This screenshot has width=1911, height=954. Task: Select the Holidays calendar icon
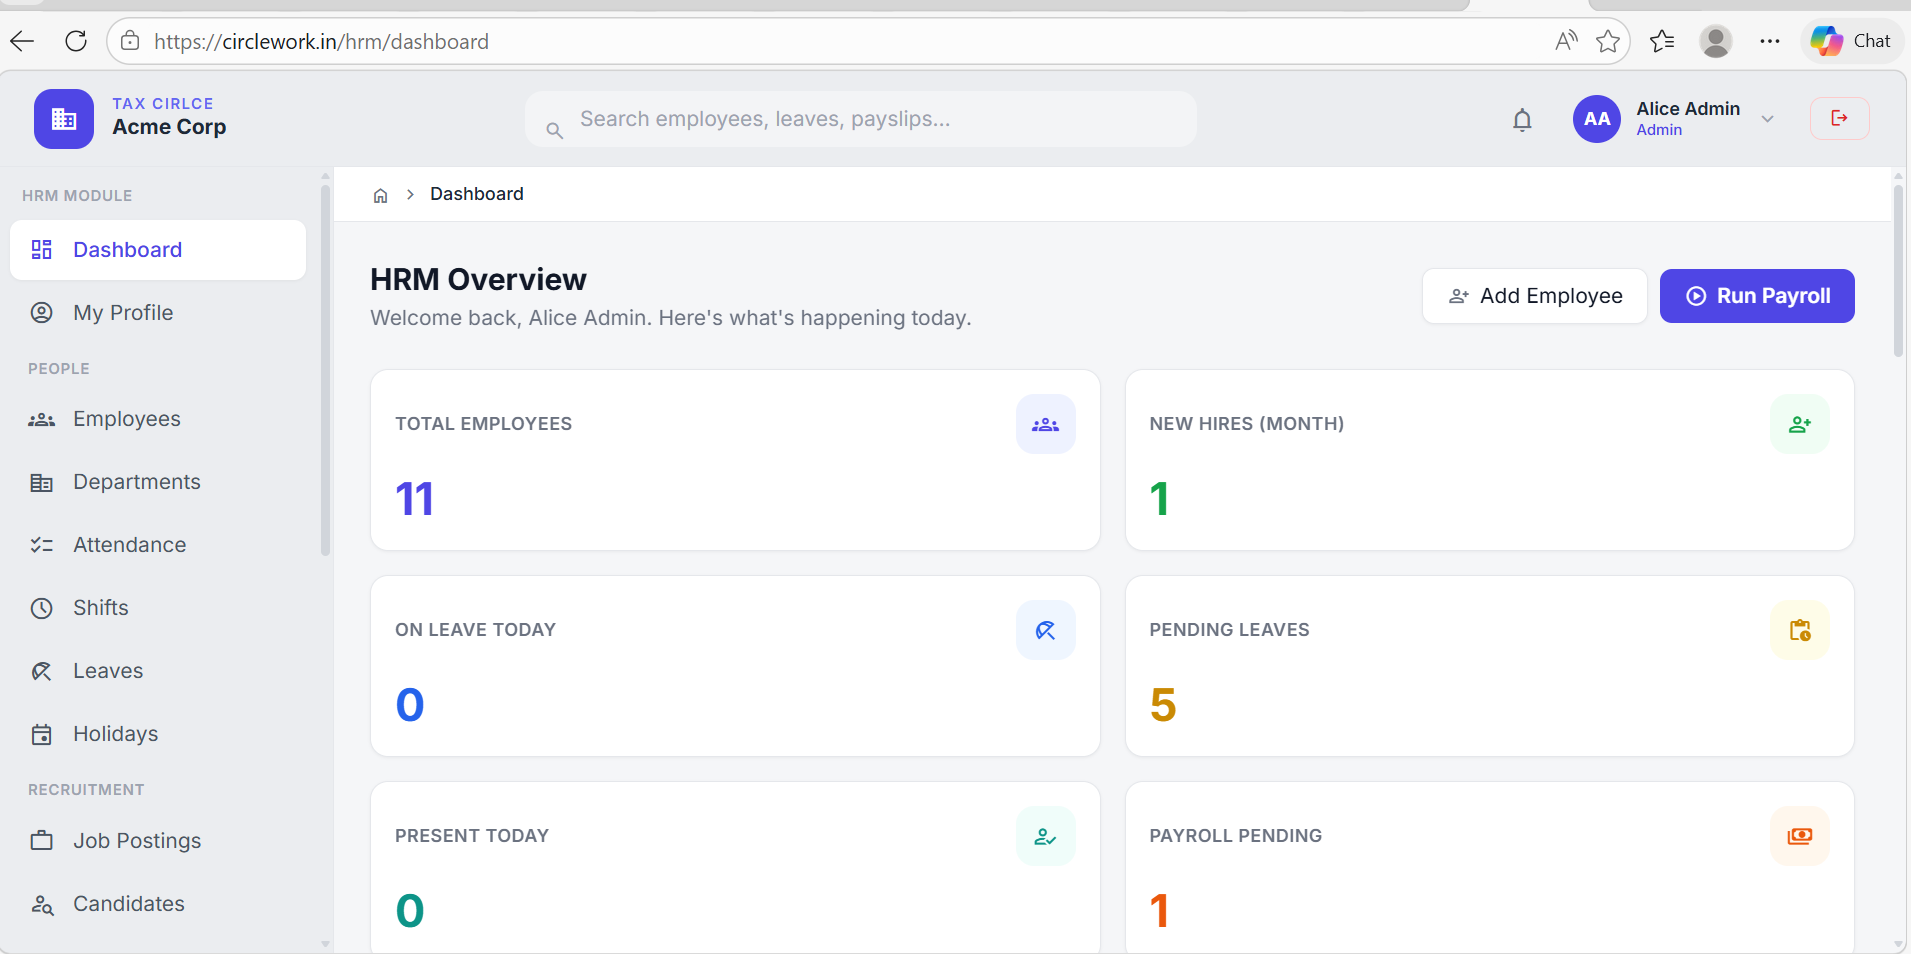point(41,733)
